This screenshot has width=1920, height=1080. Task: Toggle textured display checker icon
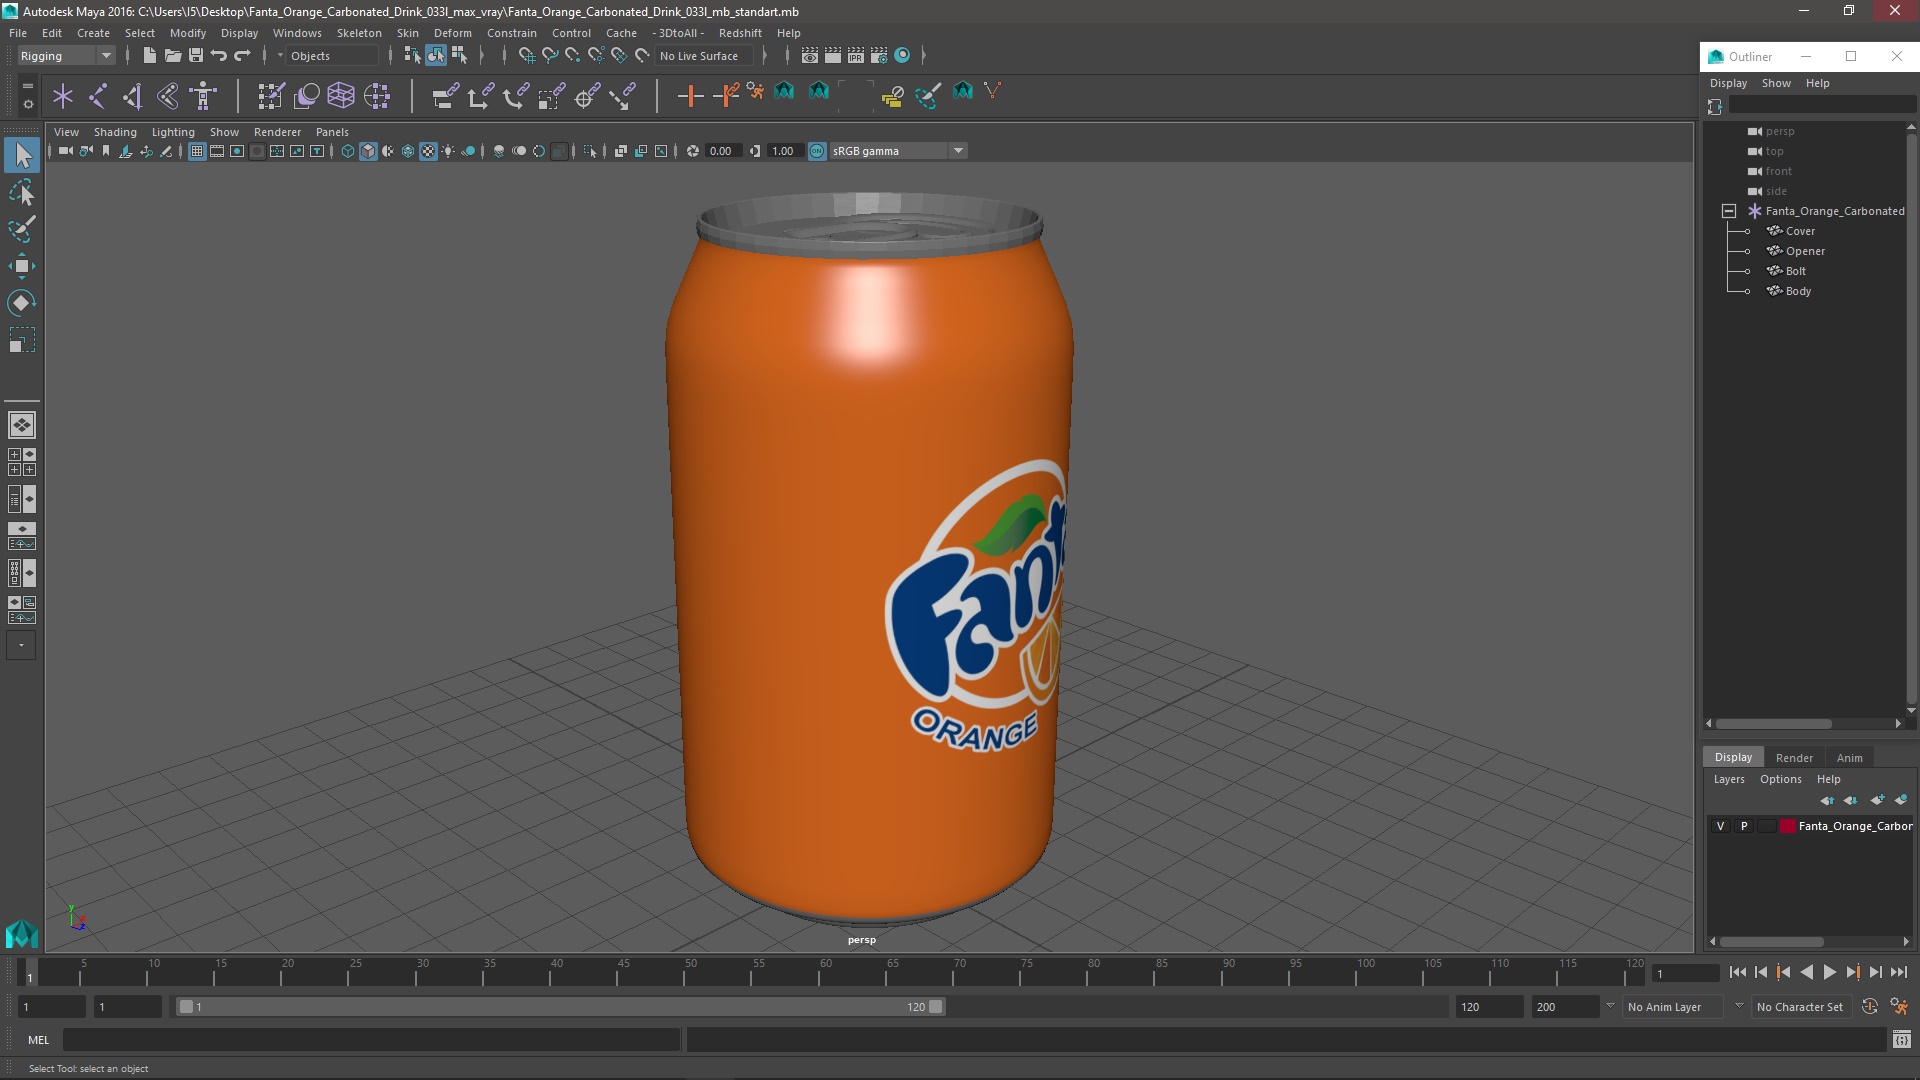(x=428, y=151)
